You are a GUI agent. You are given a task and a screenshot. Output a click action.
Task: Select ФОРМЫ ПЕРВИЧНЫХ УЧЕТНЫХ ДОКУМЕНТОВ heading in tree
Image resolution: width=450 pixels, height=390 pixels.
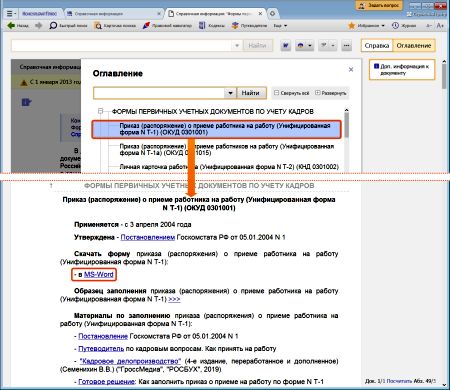pyautogui.click(x=213, y=111)
